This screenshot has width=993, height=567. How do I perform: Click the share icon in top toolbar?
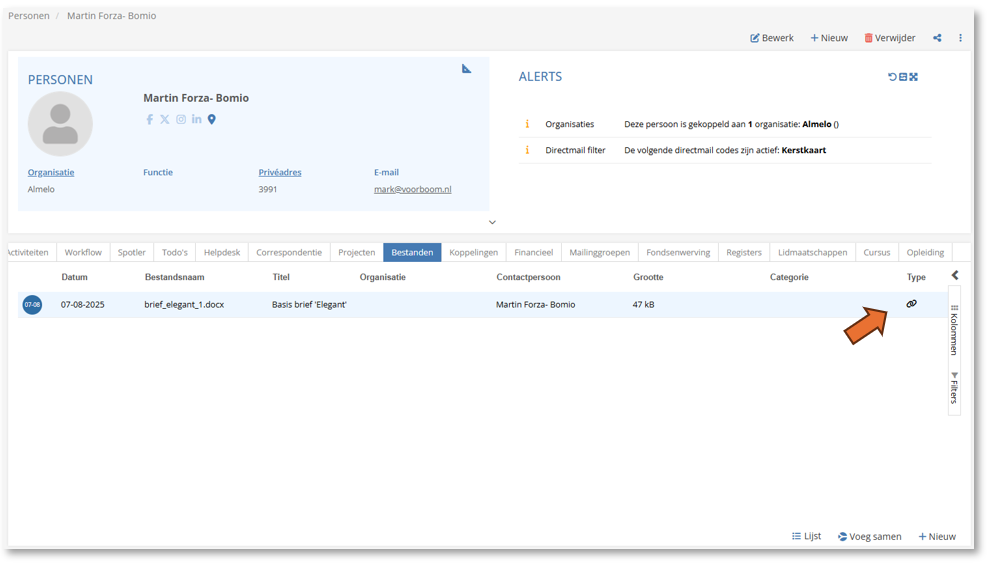coord(937,38)
